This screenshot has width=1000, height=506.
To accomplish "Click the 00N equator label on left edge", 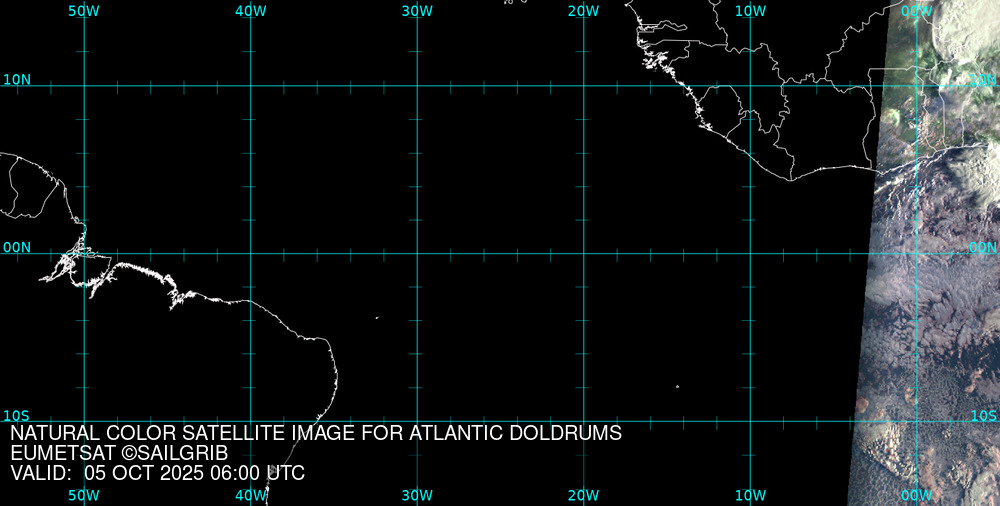I will click(16, 247).
